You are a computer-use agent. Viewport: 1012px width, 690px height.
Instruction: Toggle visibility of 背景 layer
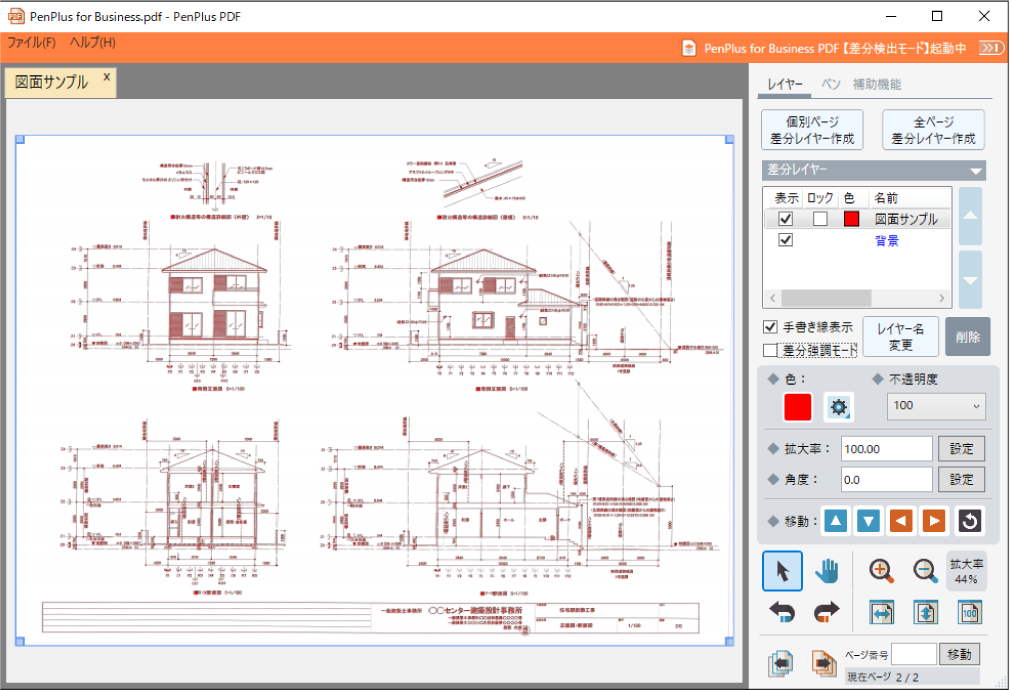(785, 240)
